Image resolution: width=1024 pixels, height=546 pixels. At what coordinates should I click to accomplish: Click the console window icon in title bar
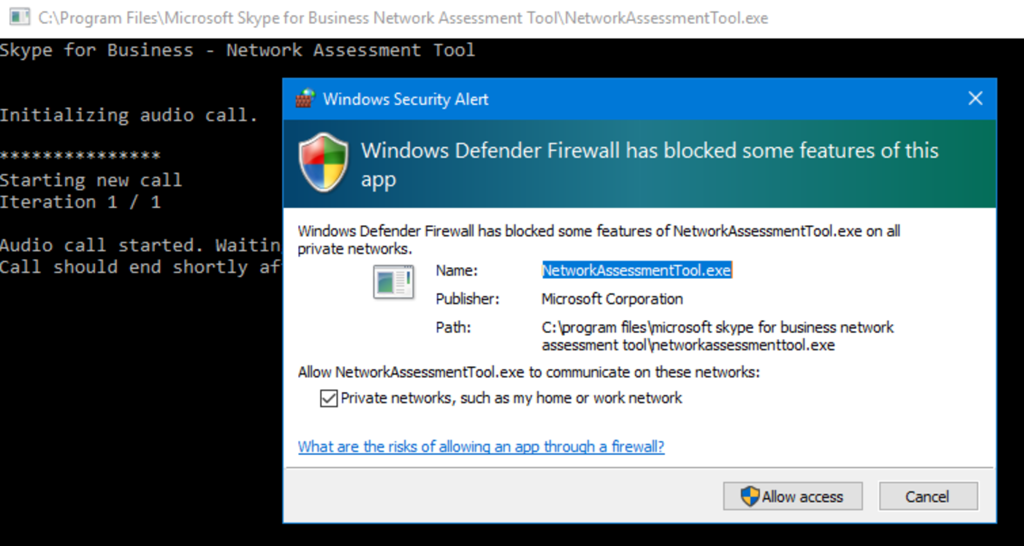pos(18,19)
